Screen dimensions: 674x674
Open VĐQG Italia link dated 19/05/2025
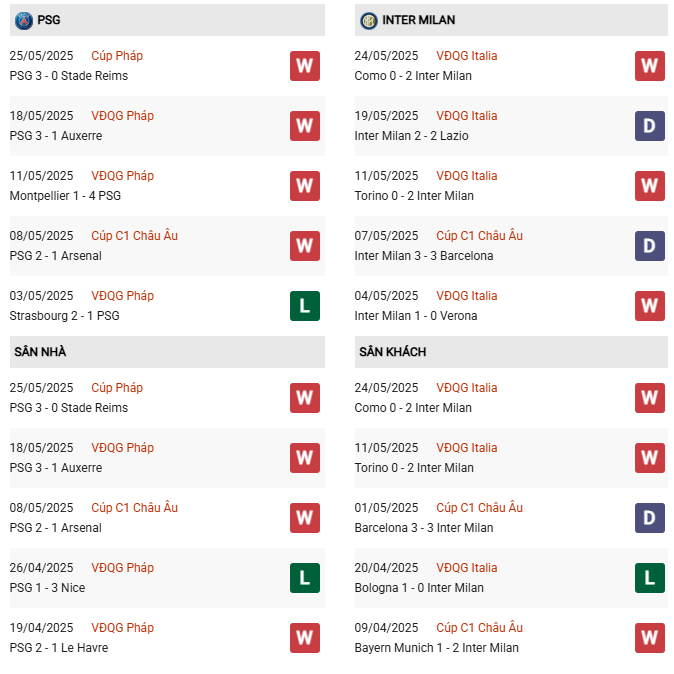[466, 116]
